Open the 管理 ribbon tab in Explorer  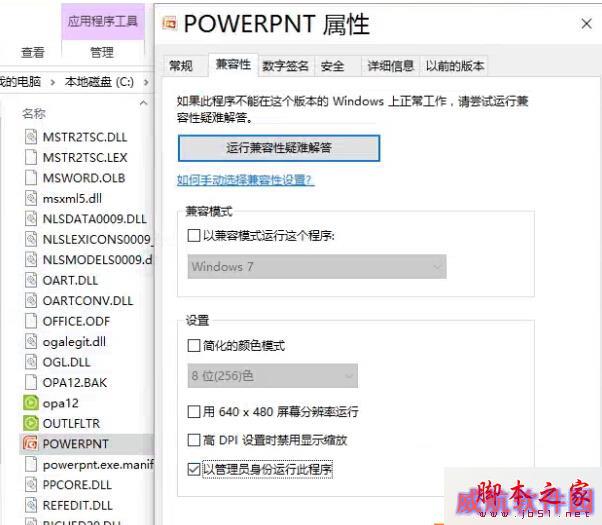[102, 52]
